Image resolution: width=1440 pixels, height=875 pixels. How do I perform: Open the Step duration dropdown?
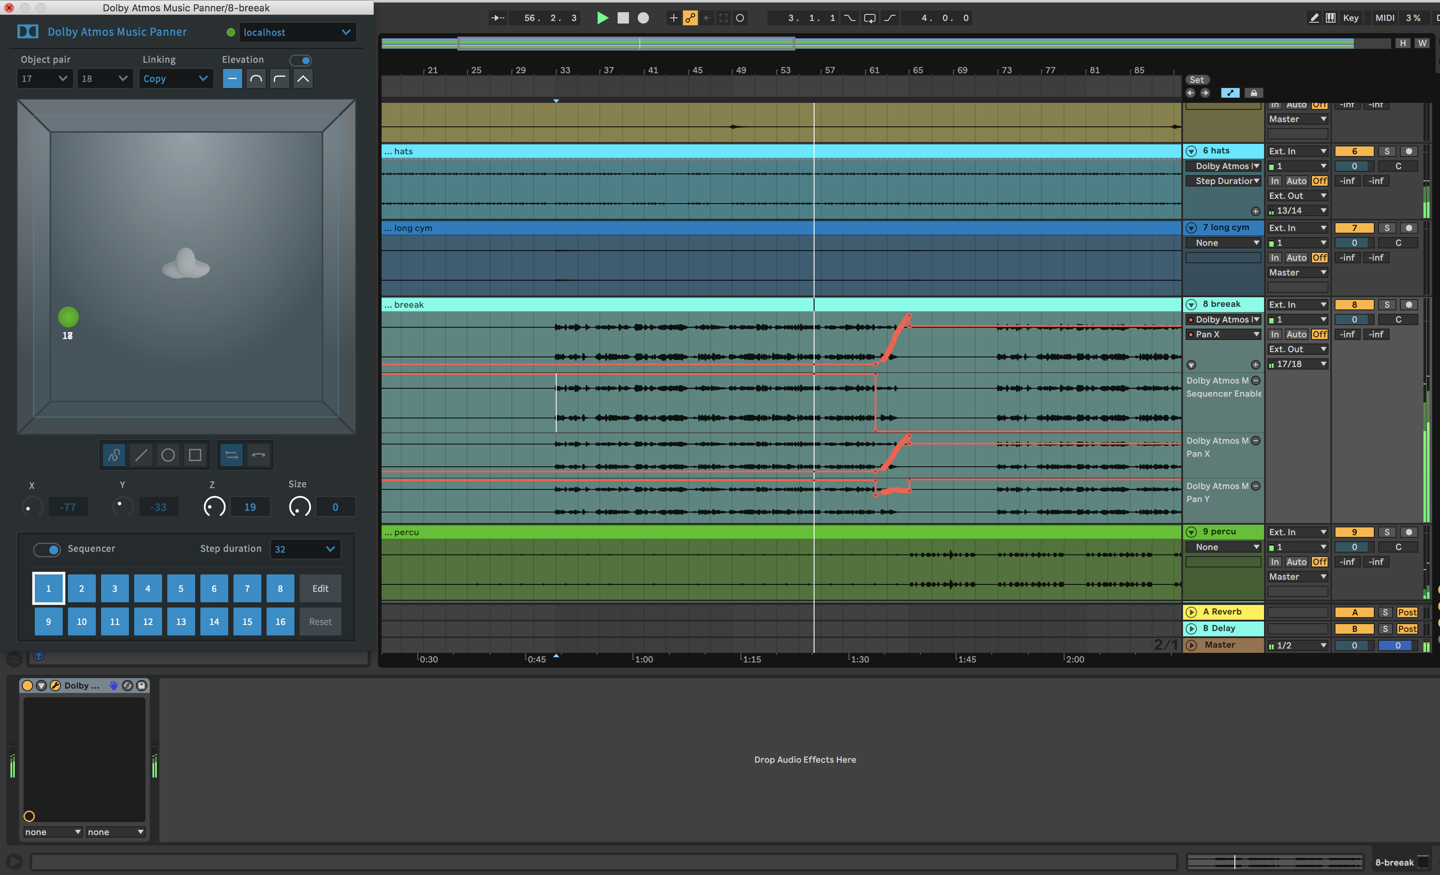point(305,549)
